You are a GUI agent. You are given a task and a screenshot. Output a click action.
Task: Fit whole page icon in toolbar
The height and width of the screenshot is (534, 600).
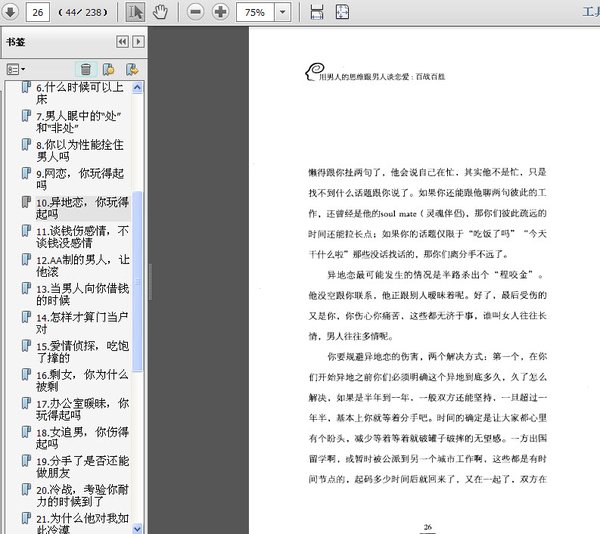tap(342, 12)
